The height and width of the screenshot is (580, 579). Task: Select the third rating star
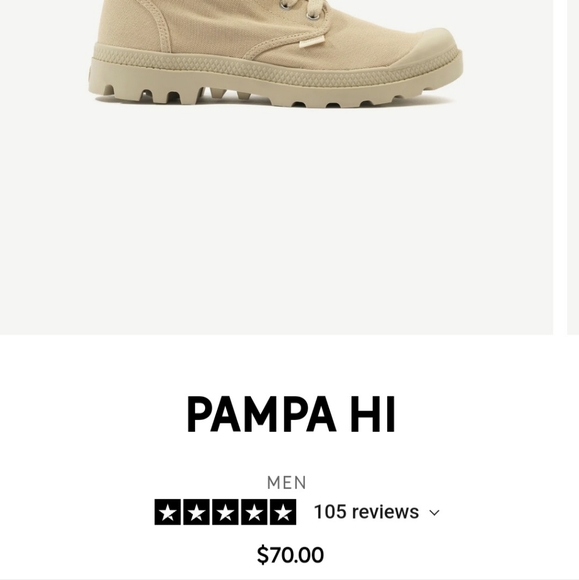tap(225, 512)
